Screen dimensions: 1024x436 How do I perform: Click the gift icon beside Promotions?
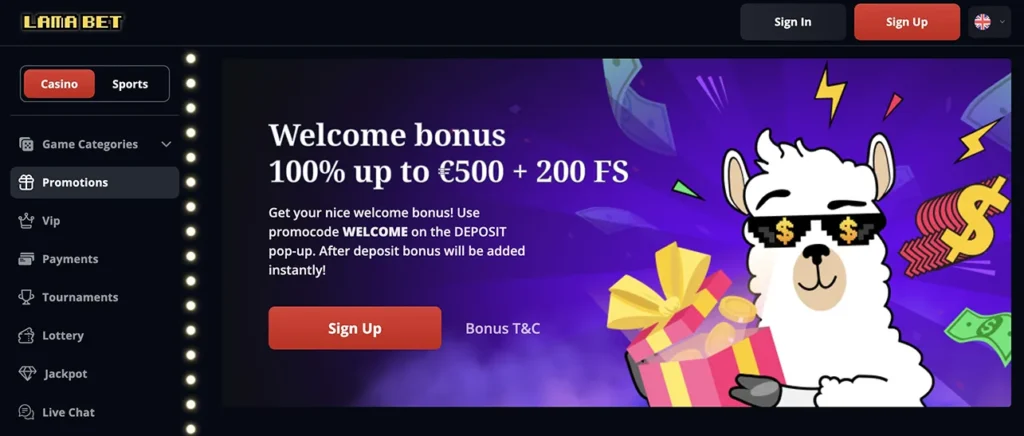click(x=26, y=183)
